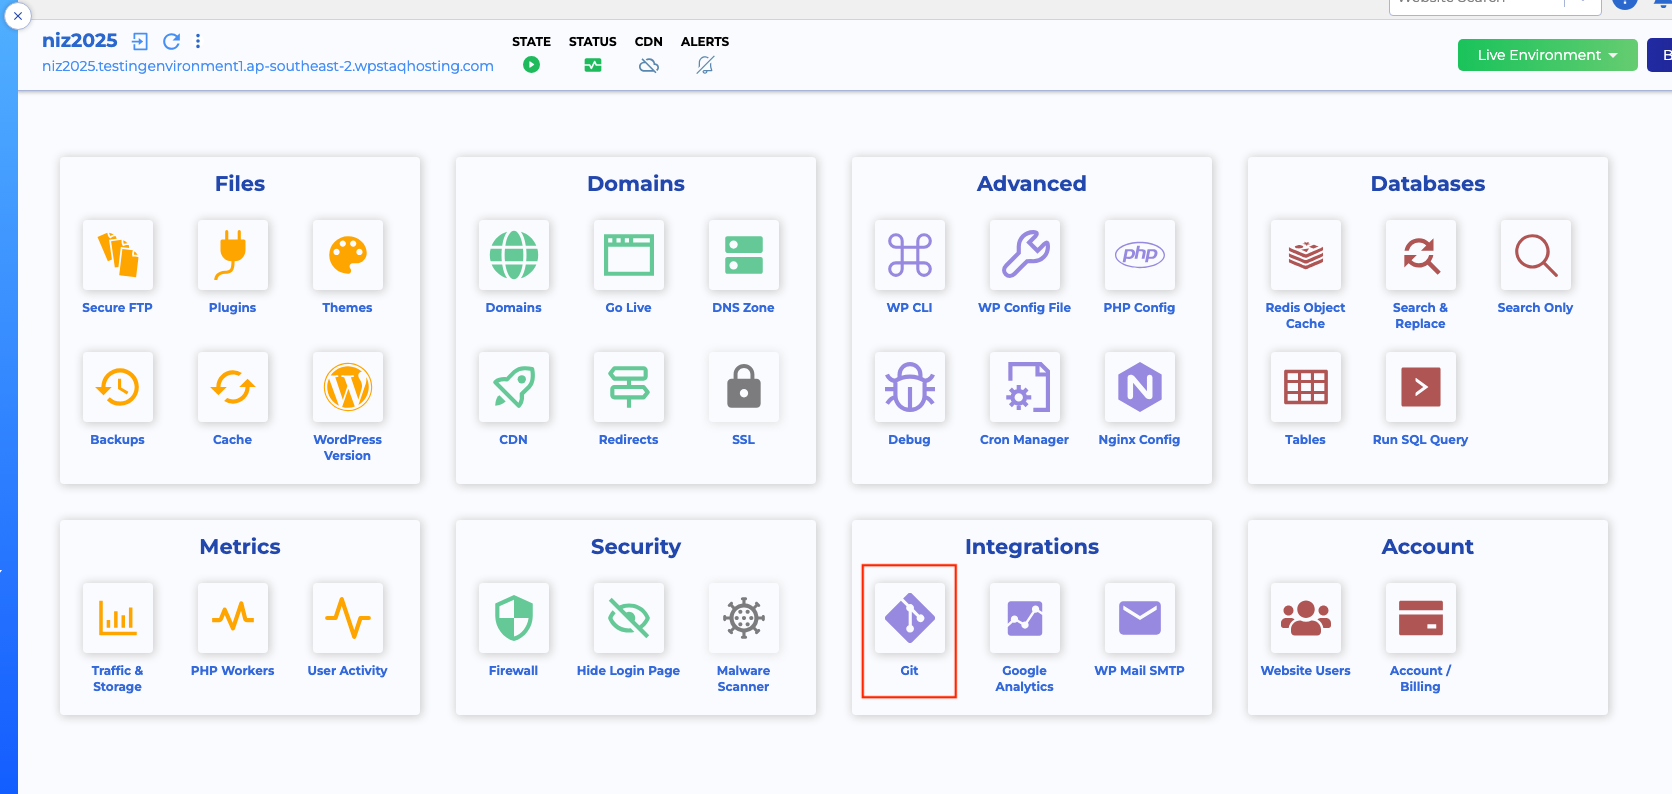
Task: Open Google Analytics integration
Action: [1025, 618]
